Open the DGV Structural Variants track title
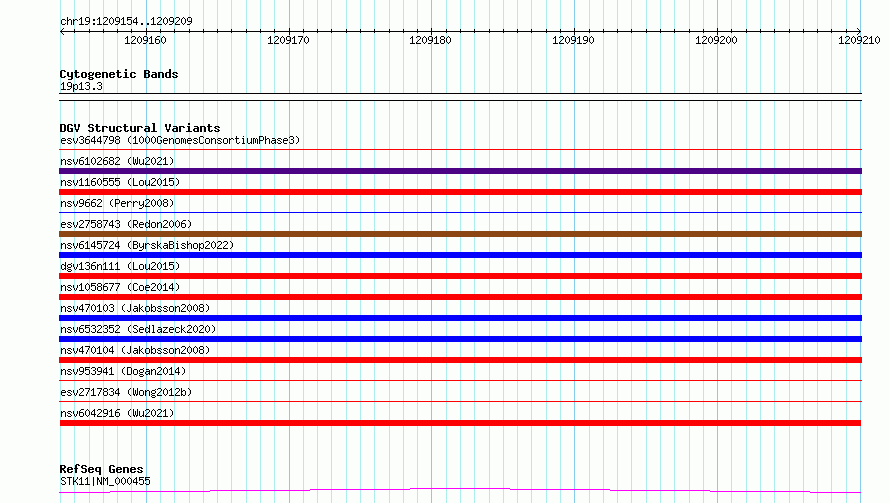The image size is (890, 503). point(140,128)
